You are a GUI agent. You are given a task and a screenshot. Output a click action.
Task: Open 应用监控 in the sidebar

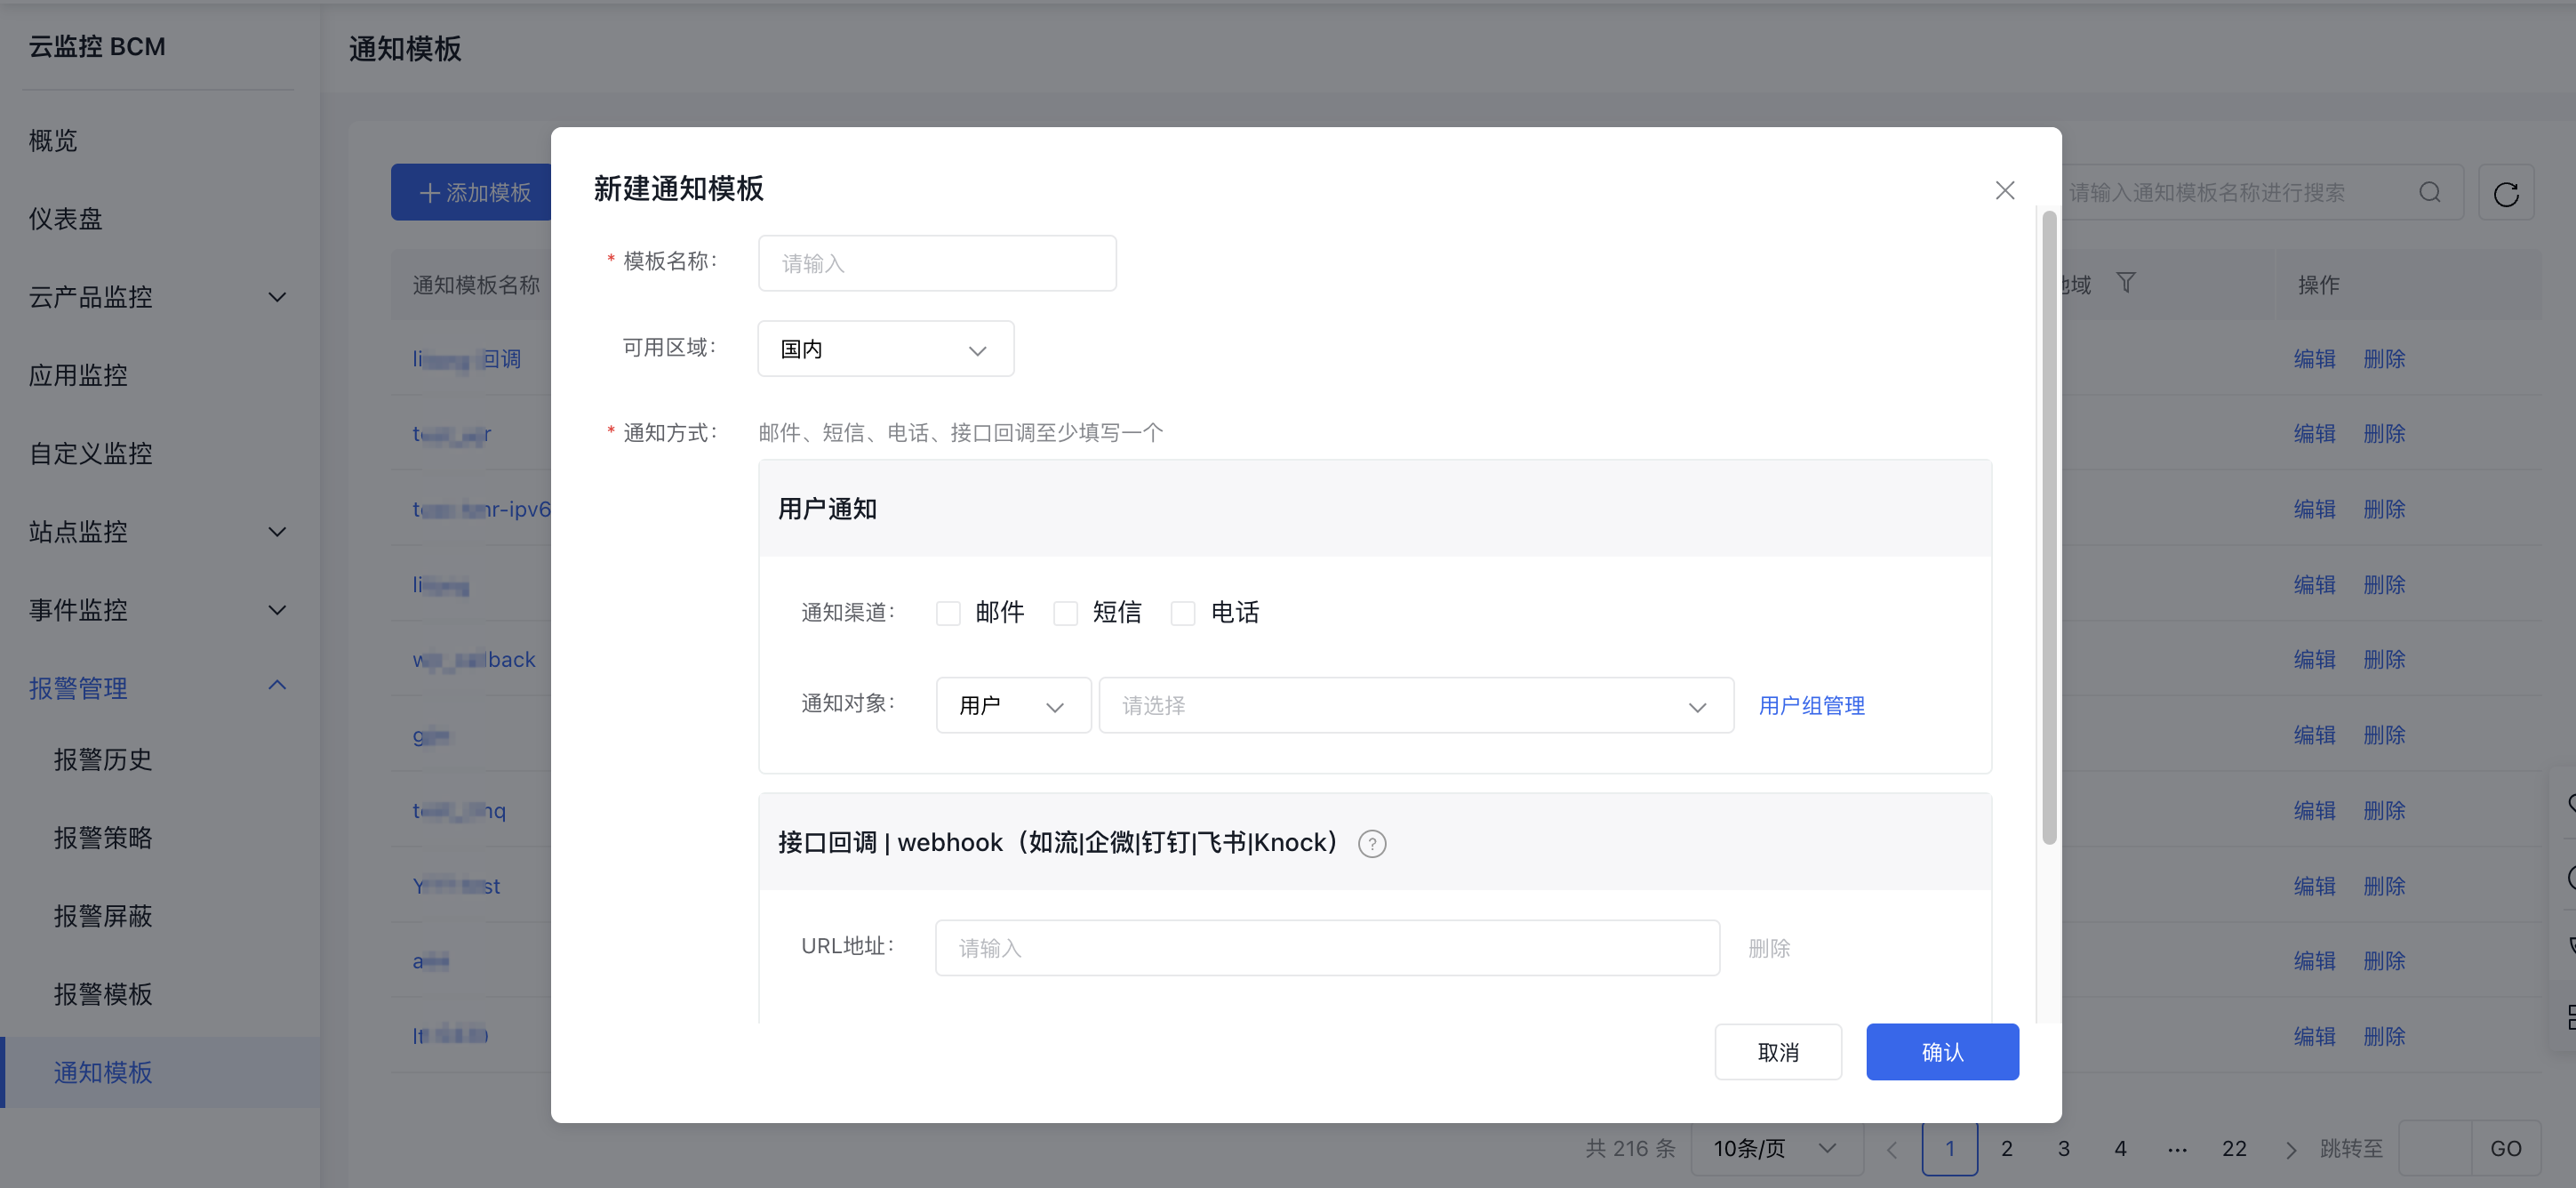point(78,376)
